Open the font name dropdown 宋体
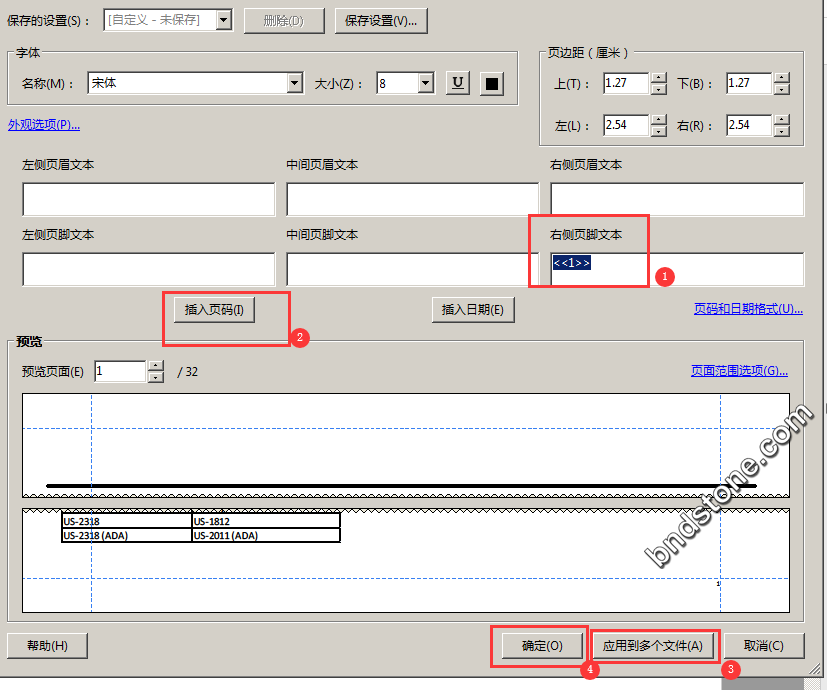 (294, 83)
